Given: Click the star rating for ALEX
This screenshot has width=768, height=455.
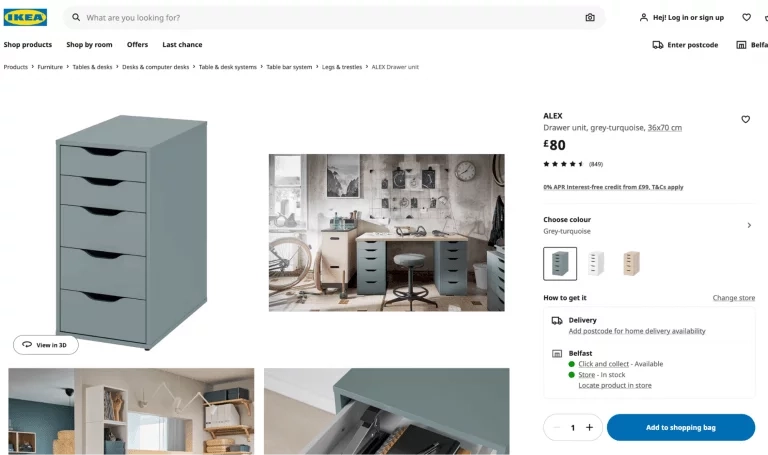Looking at the screenshot, I should pos(563,164).
